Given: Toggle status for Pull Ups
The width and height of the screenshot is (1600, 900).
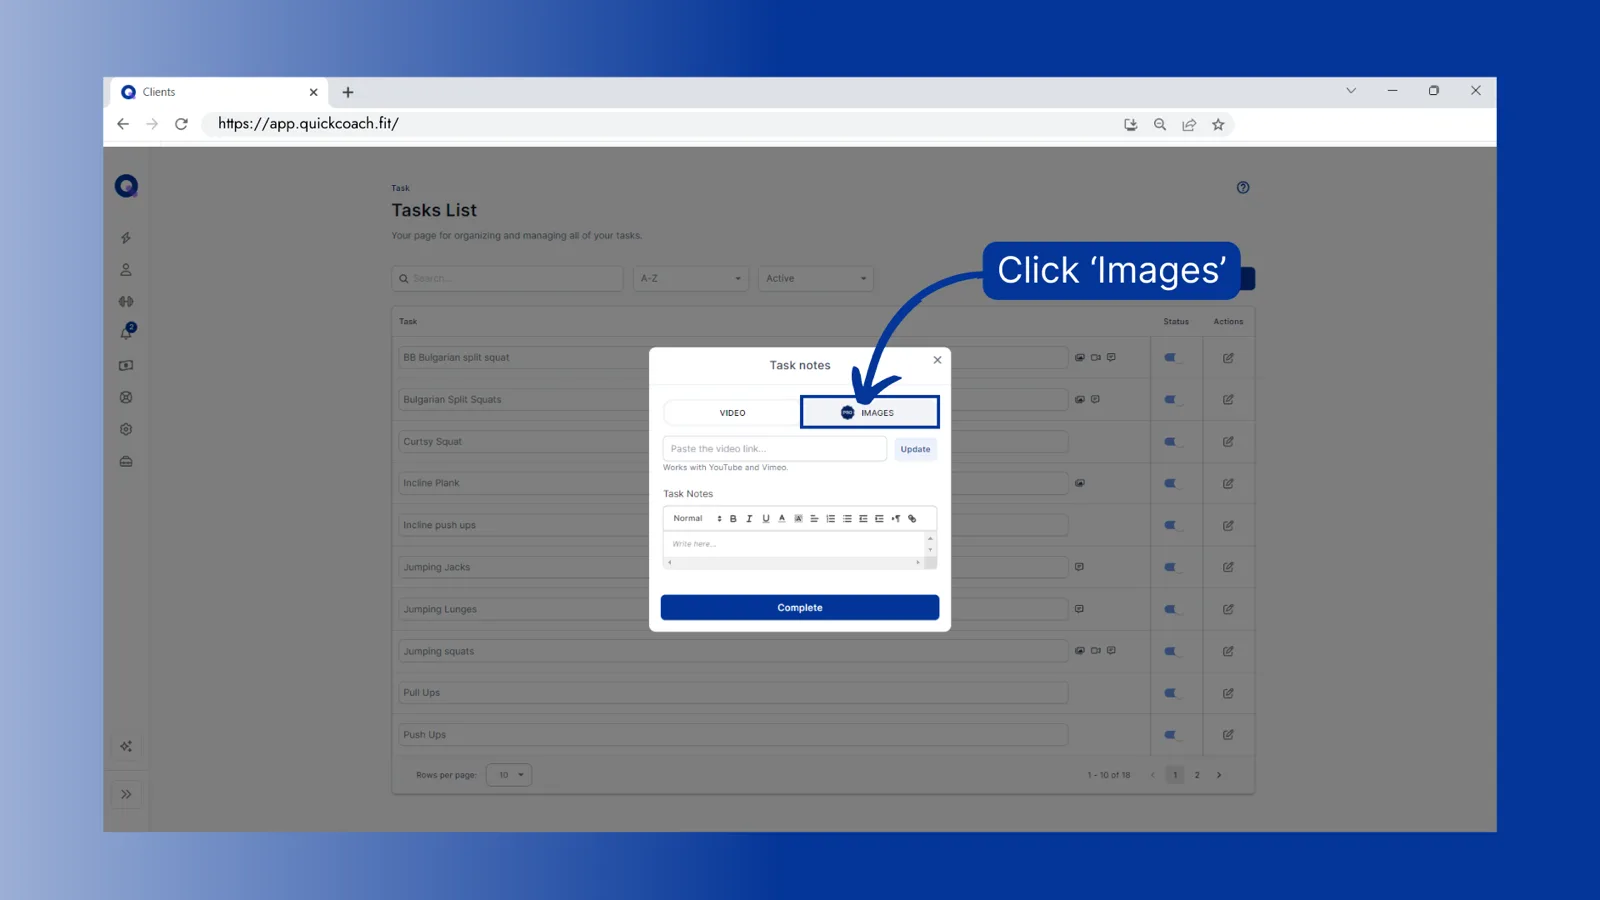Looking at the screenshot, I should click(x=1171, y=693).
